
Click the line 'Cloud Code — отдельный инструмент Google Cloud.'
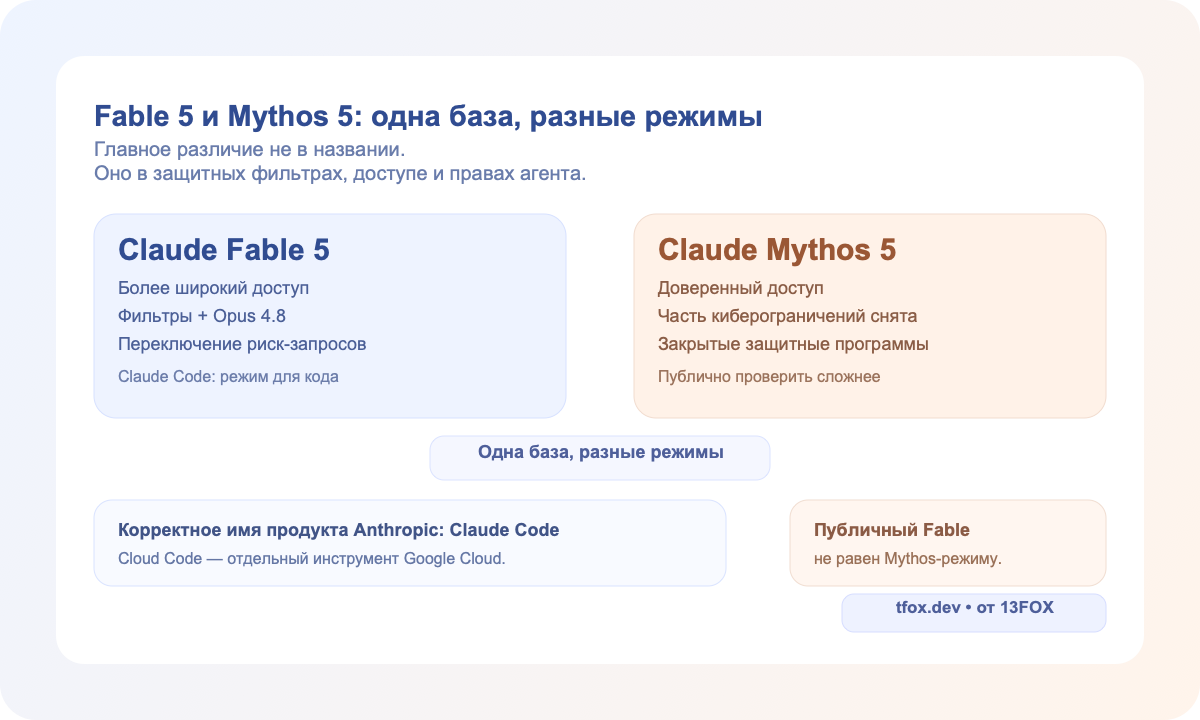coord(312,558)
